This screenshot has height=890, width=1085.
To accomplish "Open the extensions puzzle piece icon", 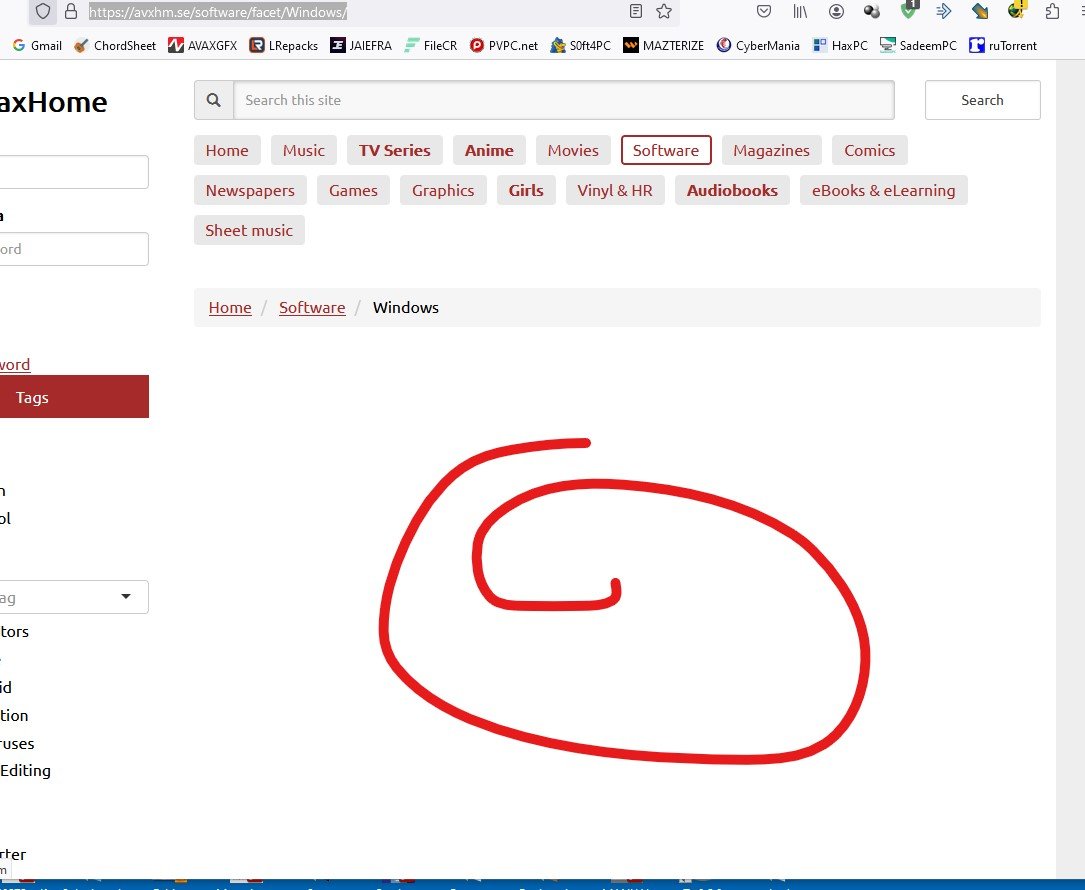I will 1052,12.
